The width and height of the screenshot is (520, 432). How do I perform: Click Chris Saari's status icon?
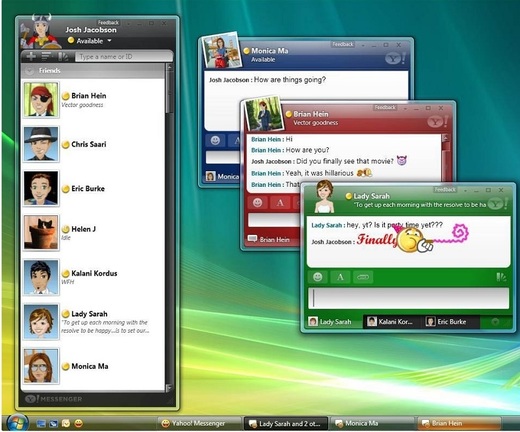66,145
